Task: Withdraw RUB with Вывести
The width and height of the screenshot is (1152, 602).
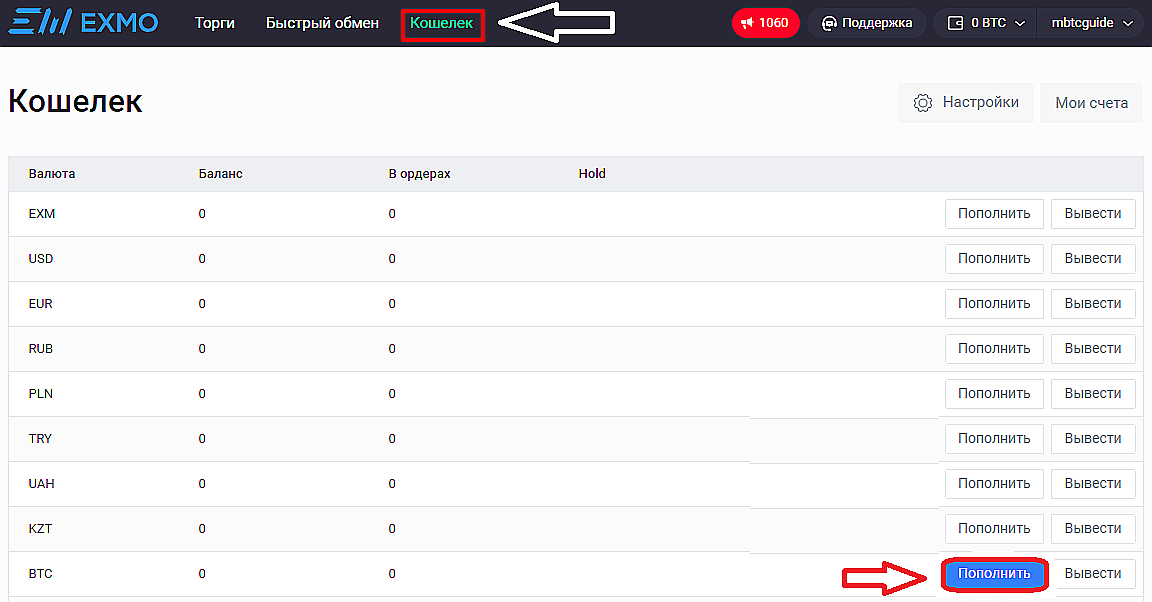Action: [x=1093, y=348]
